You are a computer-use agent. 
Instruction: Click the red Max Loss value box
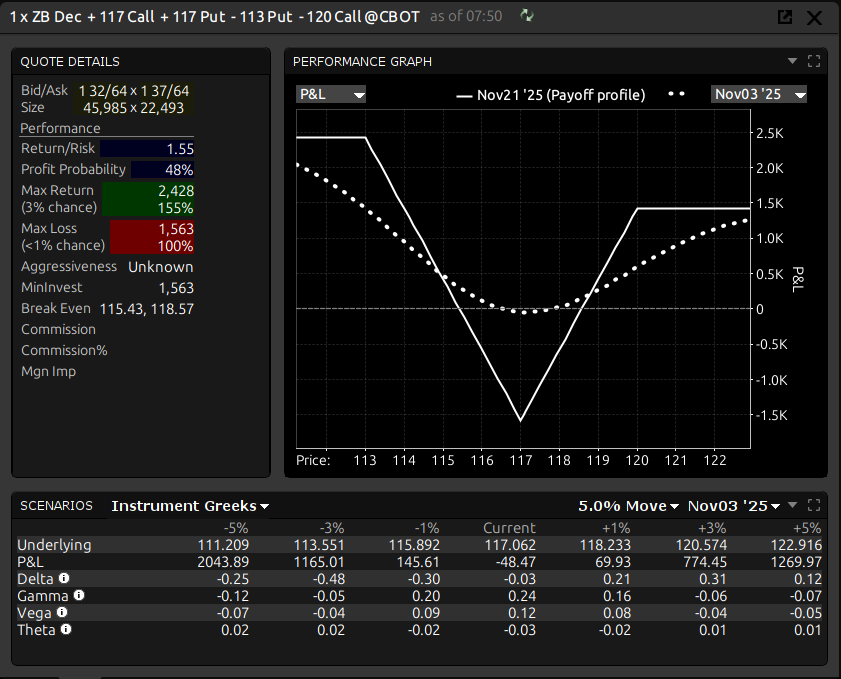[152, 237]
